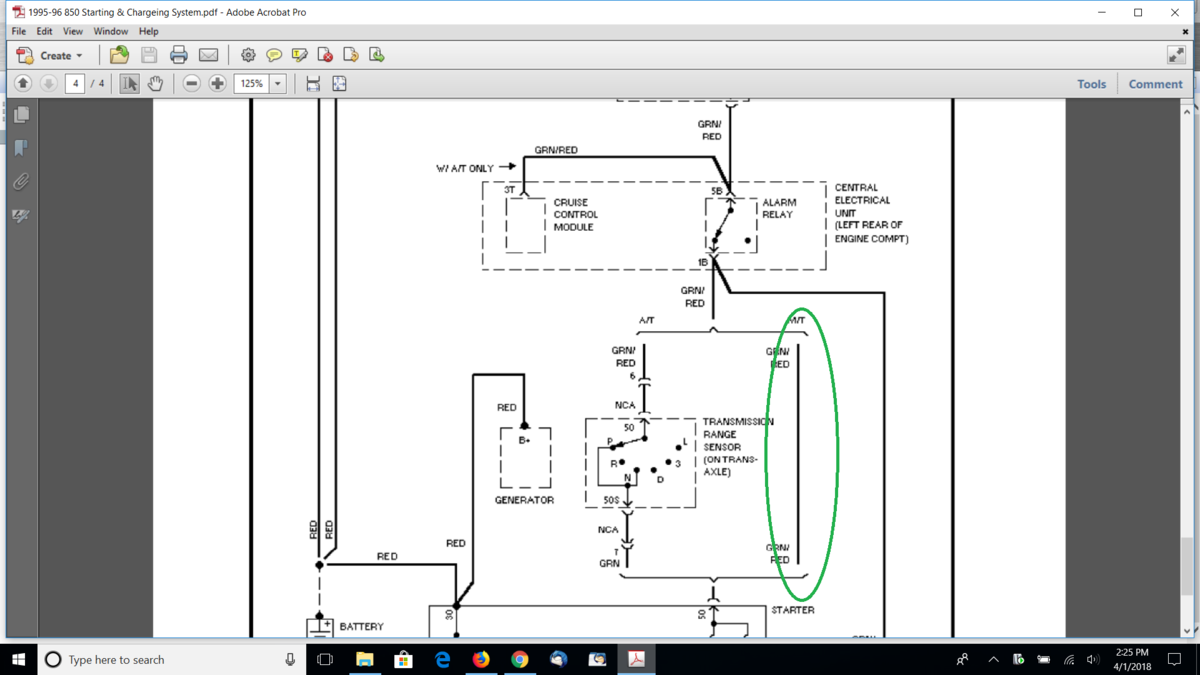The image size is (1200, 675).
Task: Open the Tools pane
Action: click(x=1091, y=84)
